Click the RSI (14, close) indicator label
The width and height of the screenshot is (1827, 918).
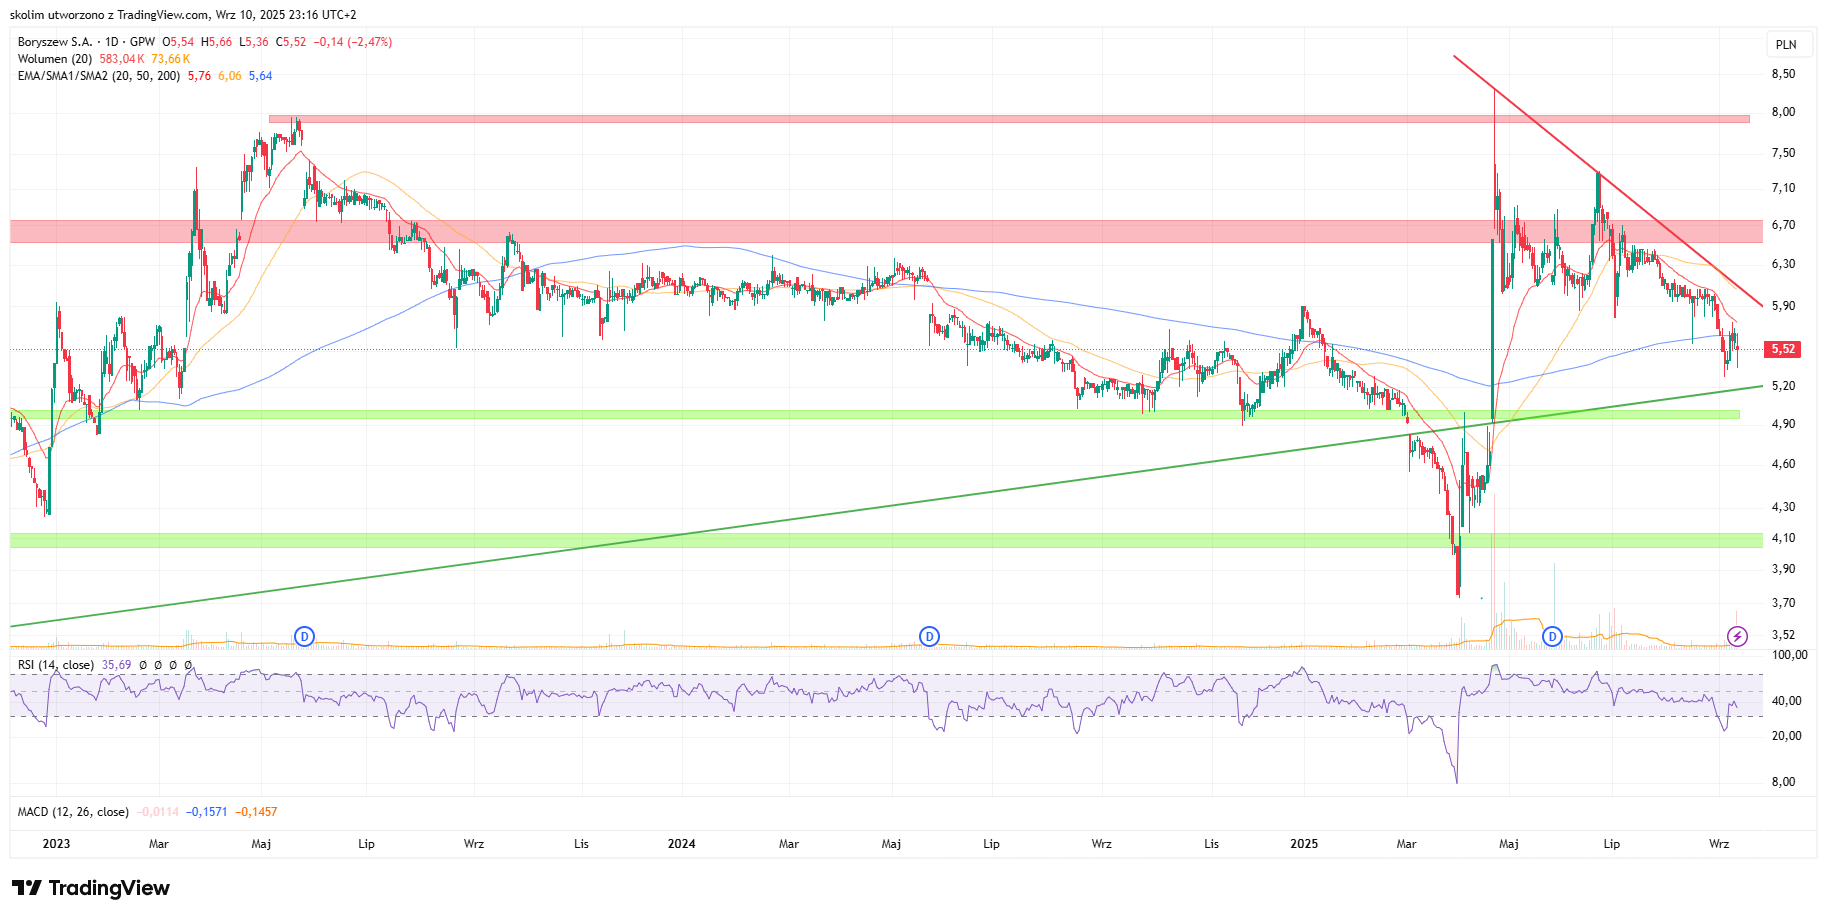click(56, 665)
